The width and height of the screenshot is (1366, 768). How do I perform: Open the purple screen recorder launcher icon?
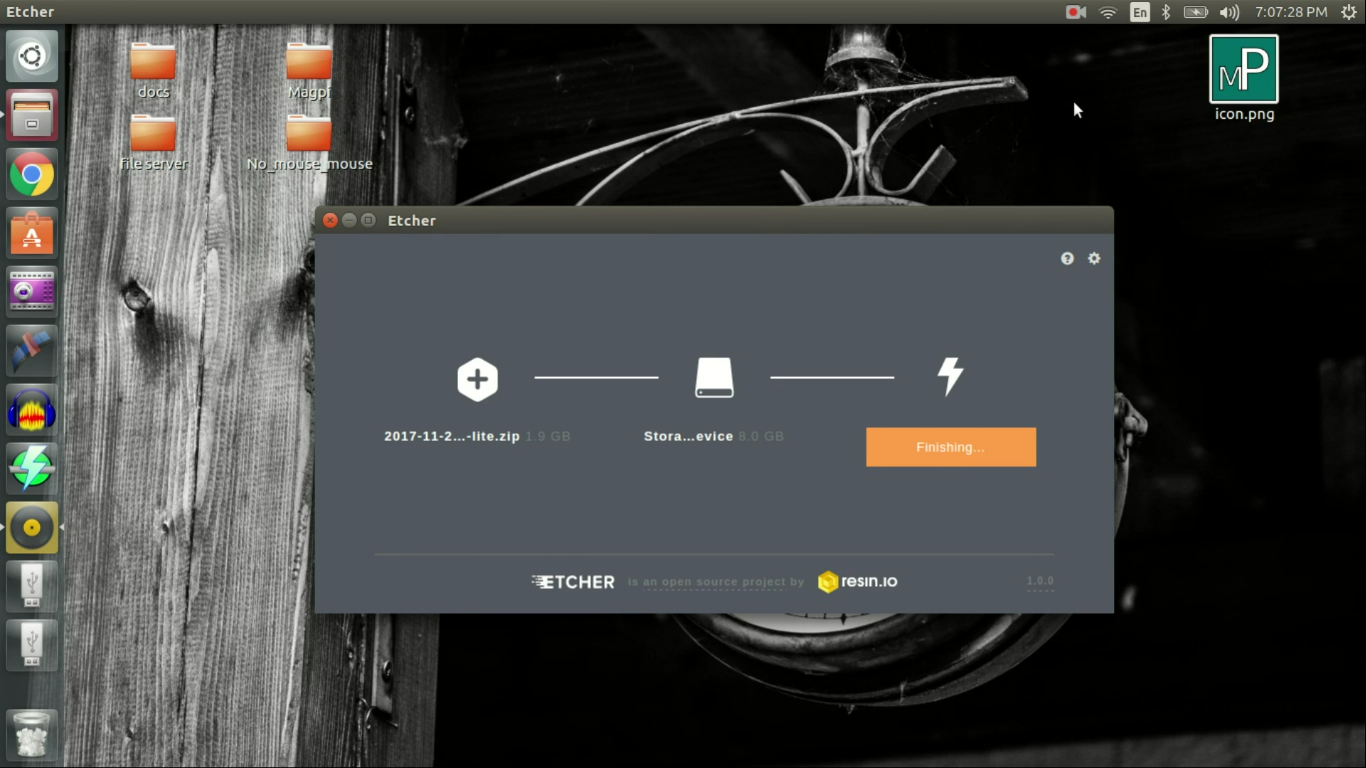pyautogui.click(x=32, y=292)
